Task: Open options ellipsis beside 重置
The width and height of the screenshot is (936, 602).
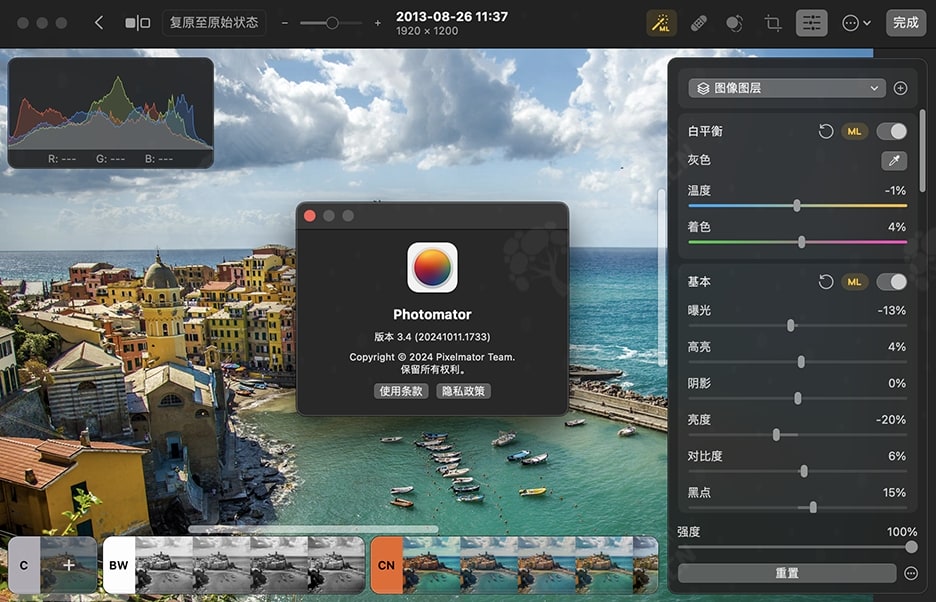Action: click(910, 573)
